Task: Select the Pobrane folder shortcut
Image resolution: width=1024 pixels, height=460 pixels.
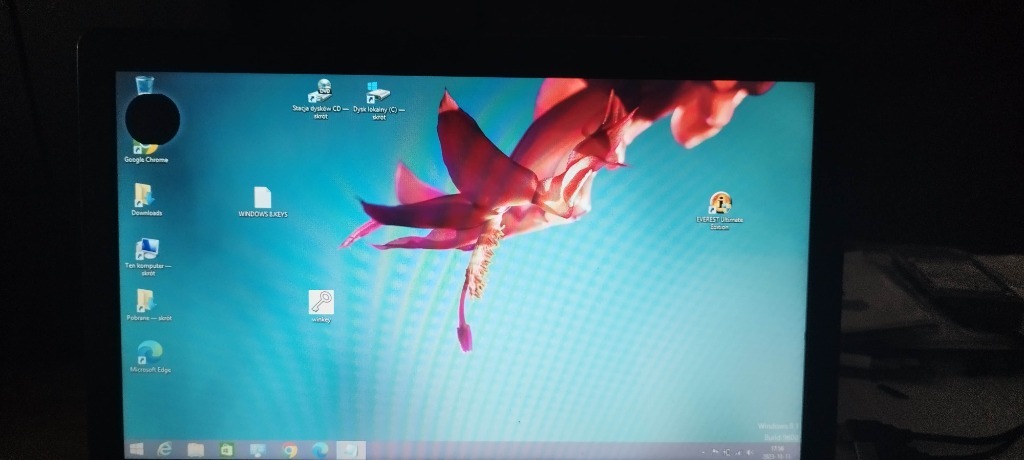Action: (146, 302)
